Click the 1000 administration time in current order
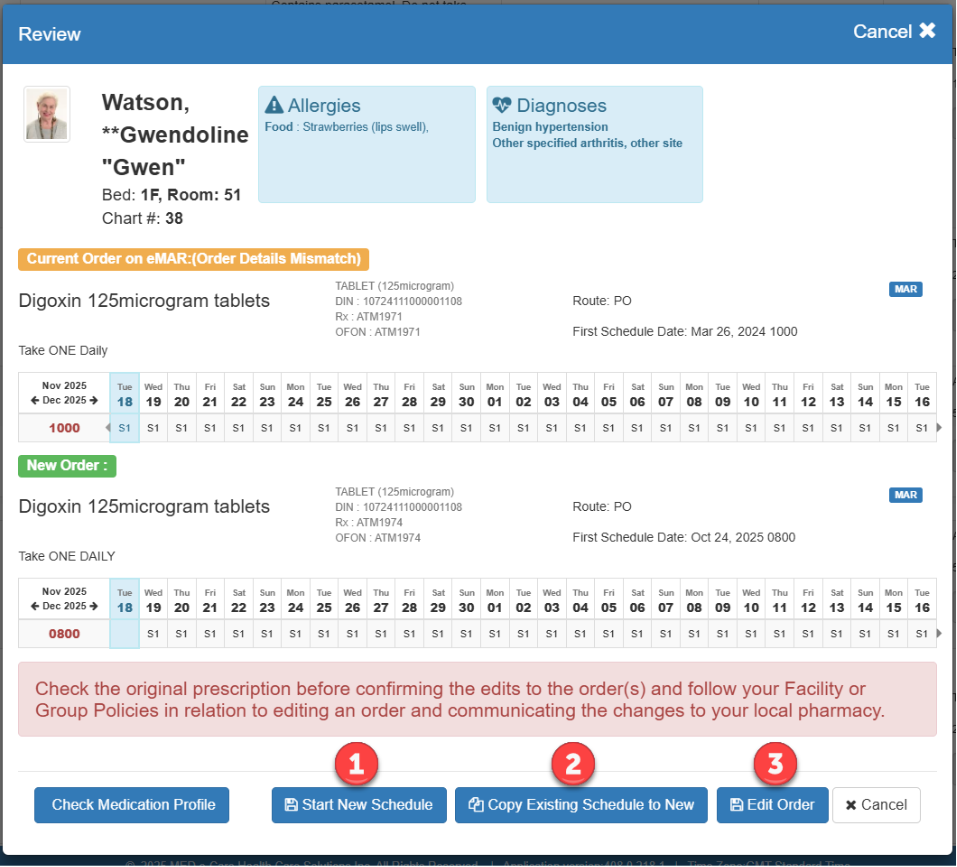 [64, 428]
